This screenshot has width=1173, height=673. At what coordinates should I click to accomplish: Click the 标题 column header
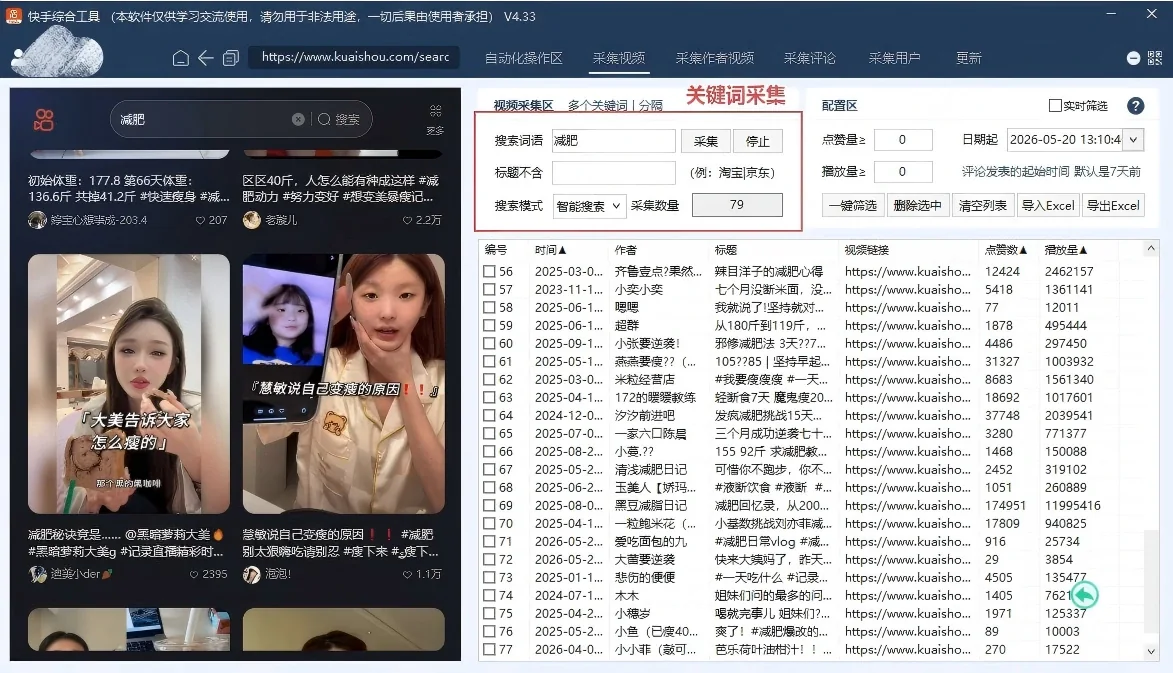click(726, 250)
